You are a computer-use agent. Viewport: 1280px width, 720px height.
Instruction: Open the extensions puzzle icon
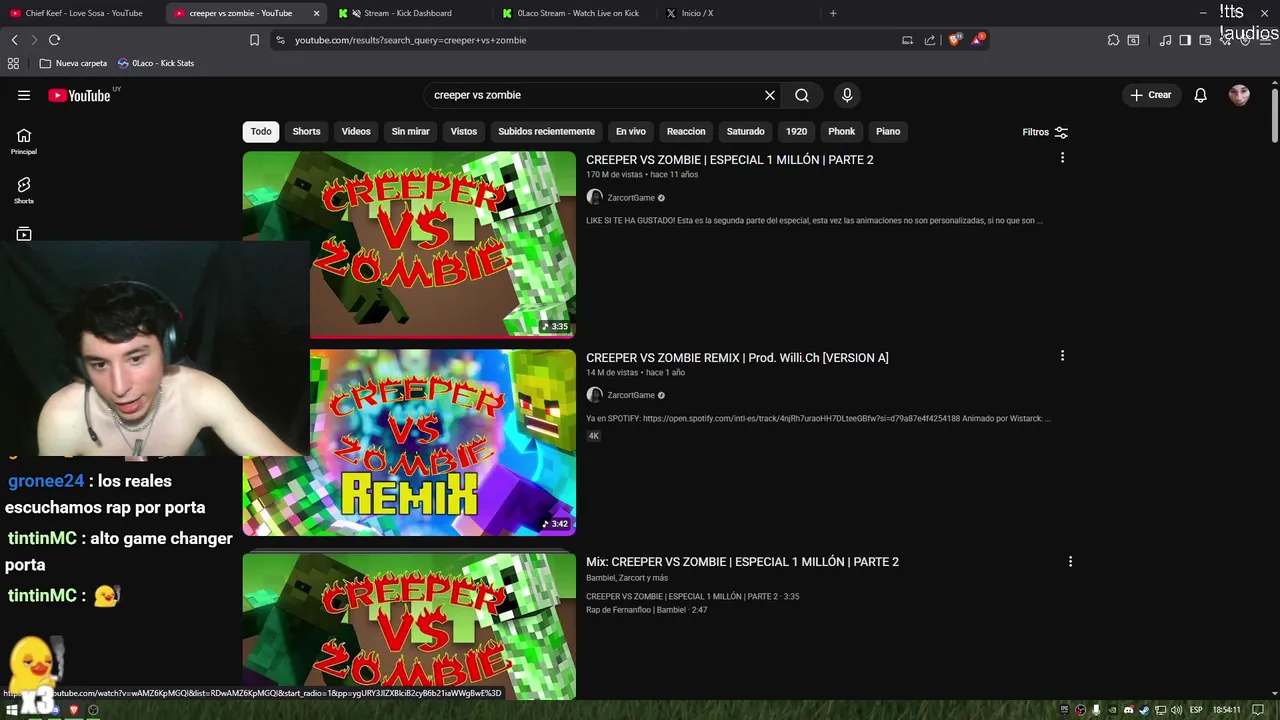tap(1113, 40)
